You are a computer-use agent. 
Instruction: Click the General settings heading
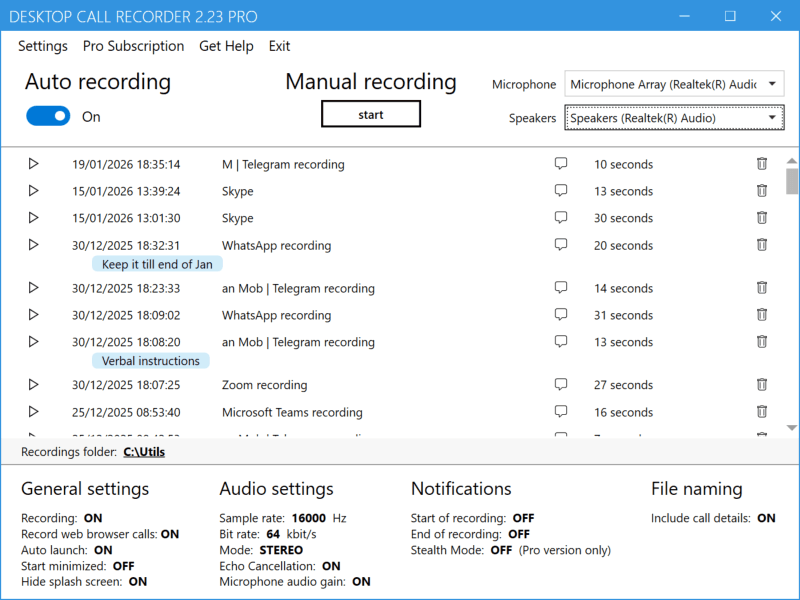tap(85, 489)
